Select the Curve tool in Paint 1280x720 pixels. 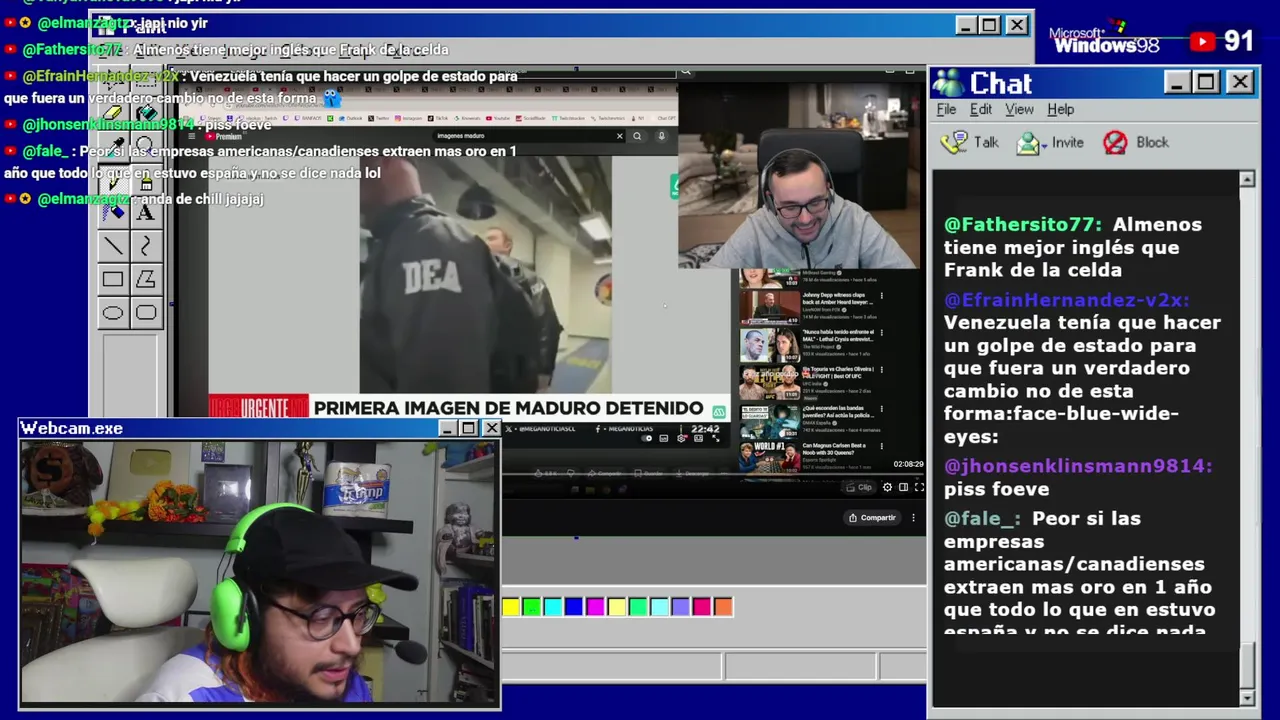coord(147,246)
